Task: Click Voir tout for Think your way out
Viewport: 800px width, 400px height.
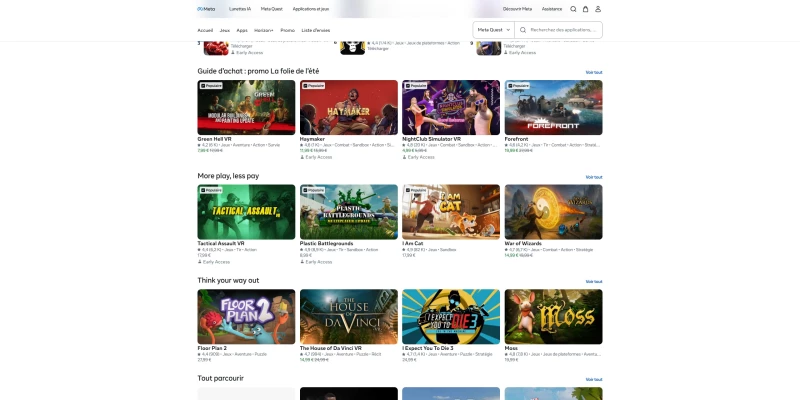Action: point(594,282)
